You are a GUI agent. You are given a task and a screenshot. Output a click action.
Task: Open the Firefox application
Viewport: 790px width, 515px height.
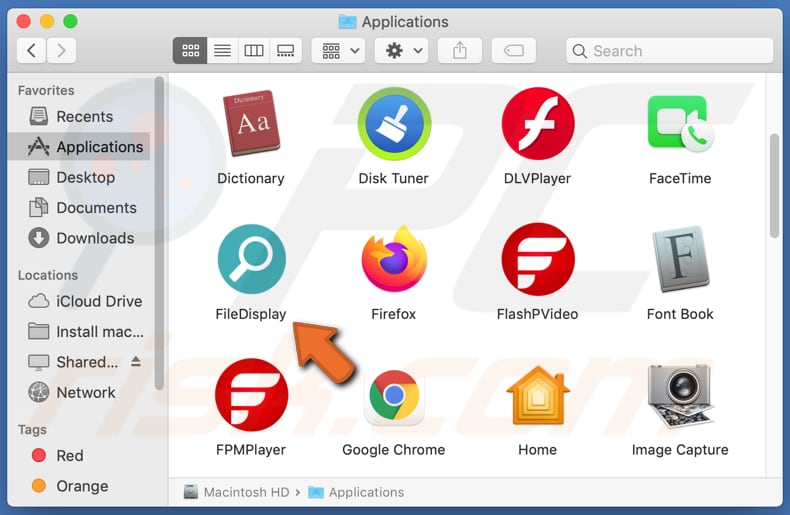(x=393, y=260)
